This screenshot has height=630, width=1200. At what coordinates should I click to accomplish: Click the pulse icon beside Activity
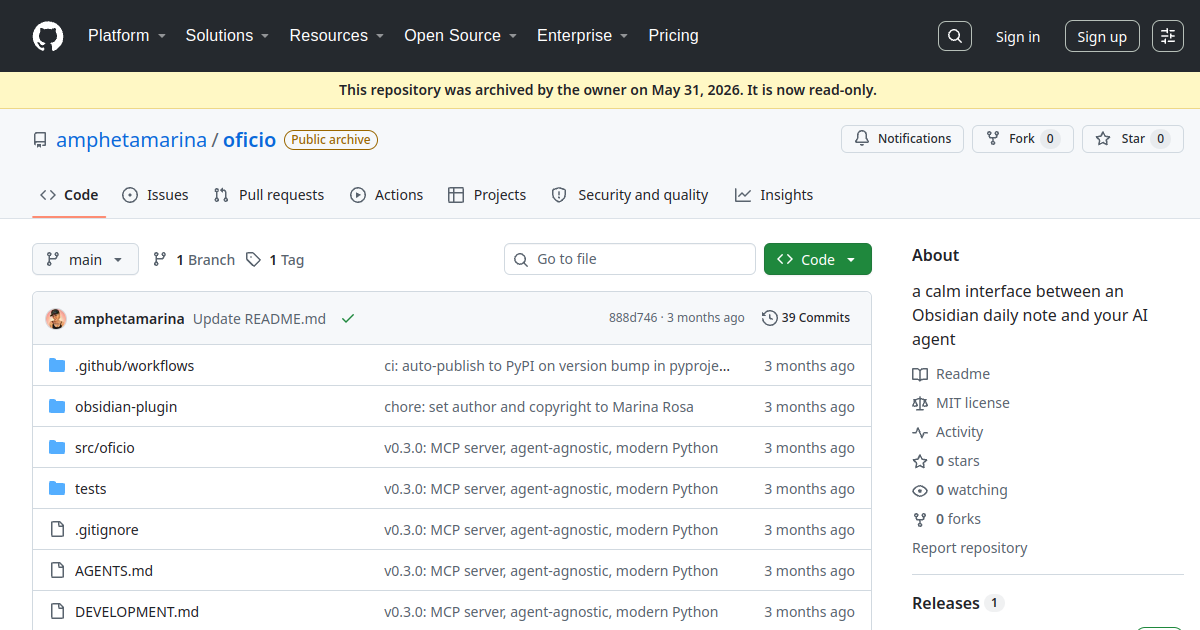[920, 432]
